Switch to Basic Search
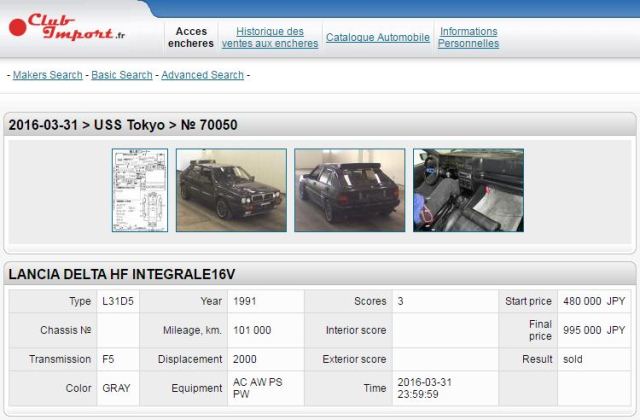The height and width of the screenshot is (420, 640). [123, 75]
